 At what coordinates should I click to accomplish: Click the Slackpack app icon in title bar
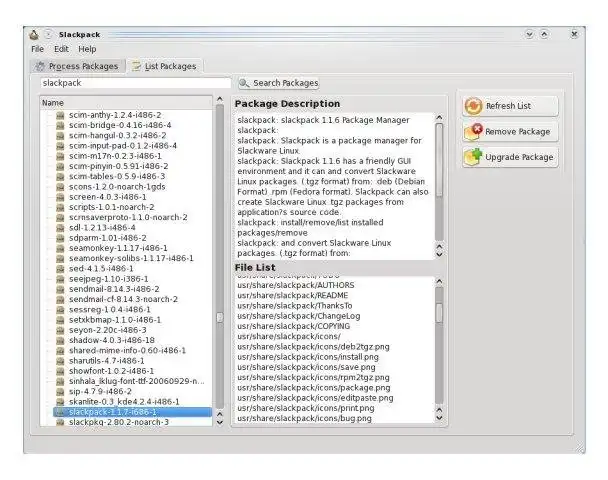pos(34,35)
